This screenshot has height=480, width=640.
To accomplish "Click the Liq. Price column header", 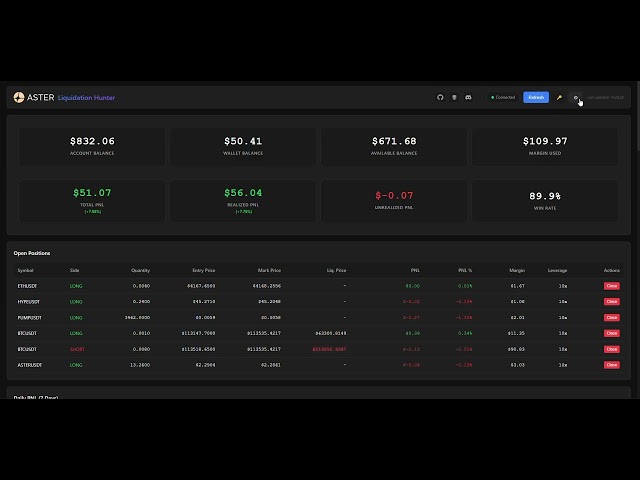I will pyautogui.click(x=336, y=270).
